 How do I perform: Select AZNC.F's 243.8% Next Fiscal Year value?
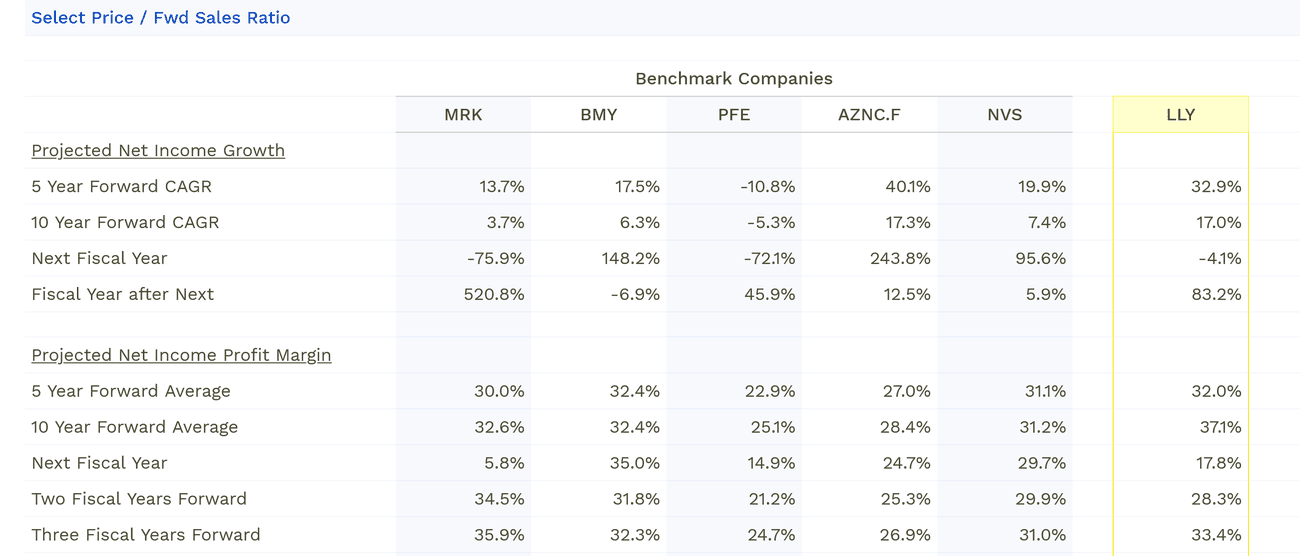(x=900, y=258)
